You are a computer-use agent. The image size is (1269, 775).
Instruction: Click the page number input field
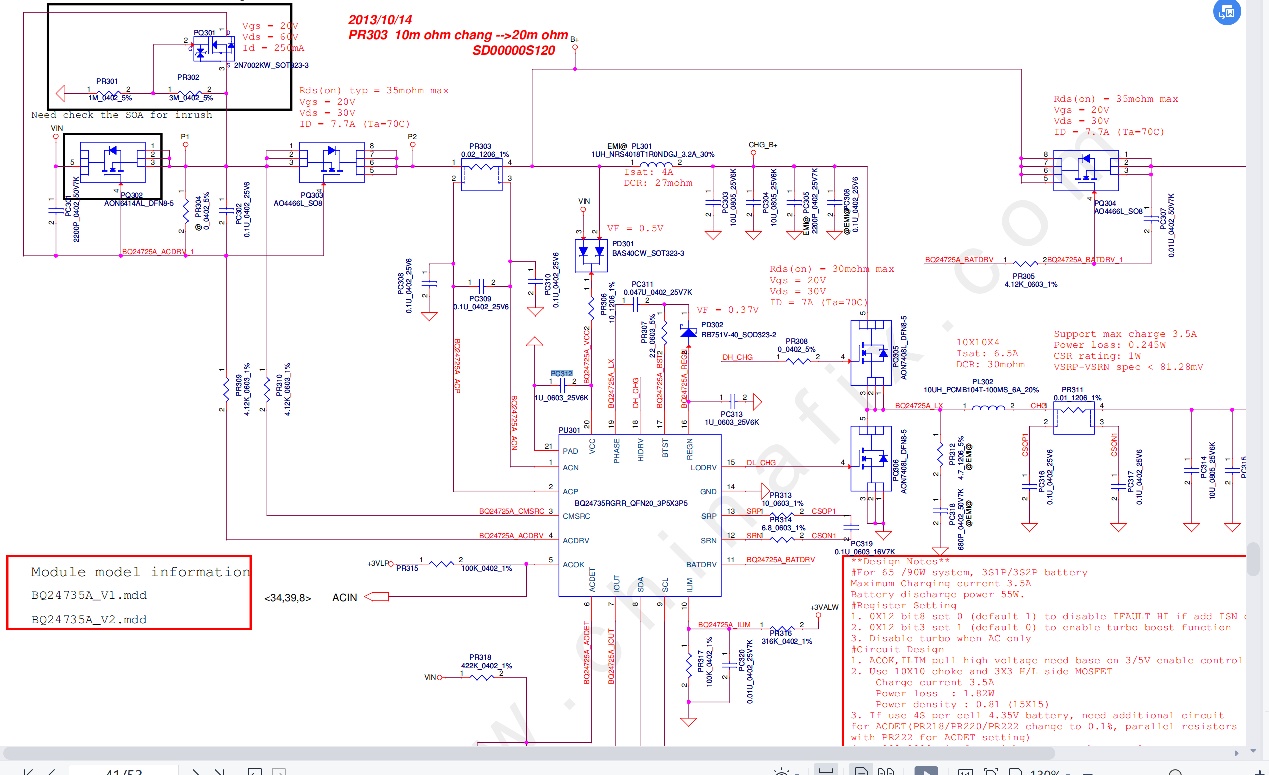123,772
